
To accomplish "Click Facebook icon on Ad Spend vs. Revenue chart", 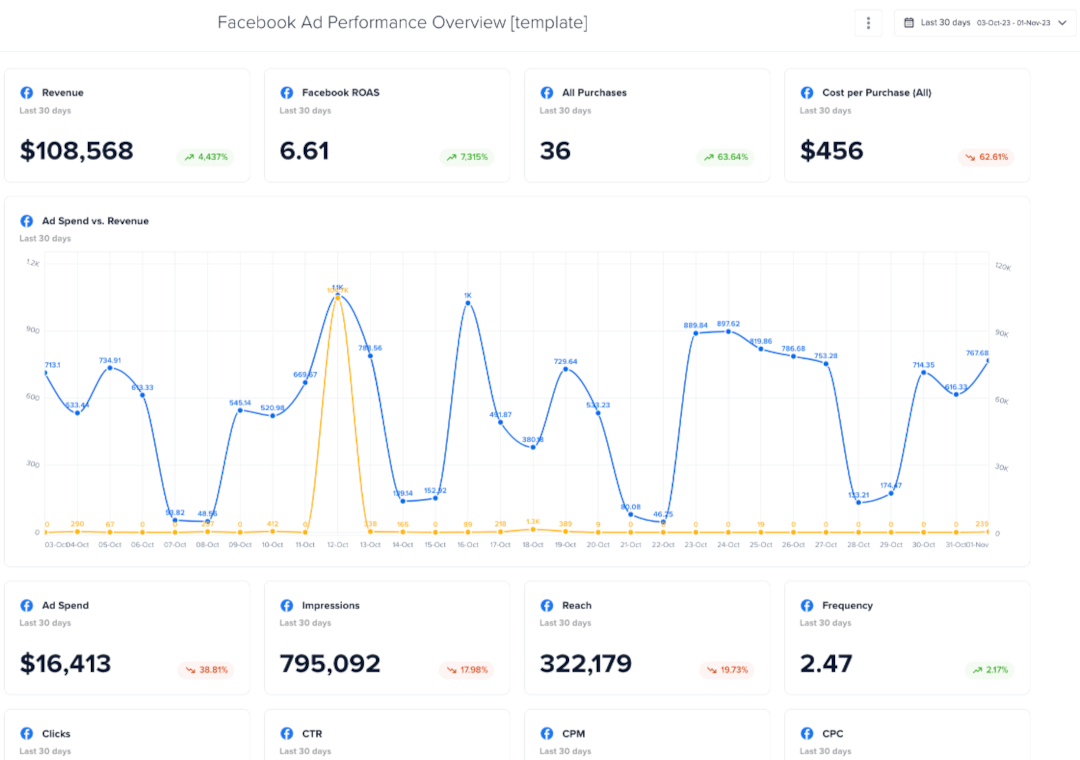I will coord(27,220).
